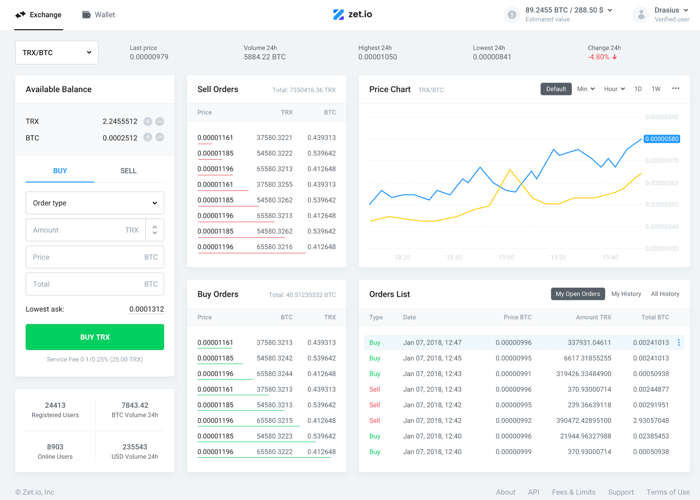
Task: Open the Fees & Limits footer link
Action: pyautogui.click(x=573, y=492)
